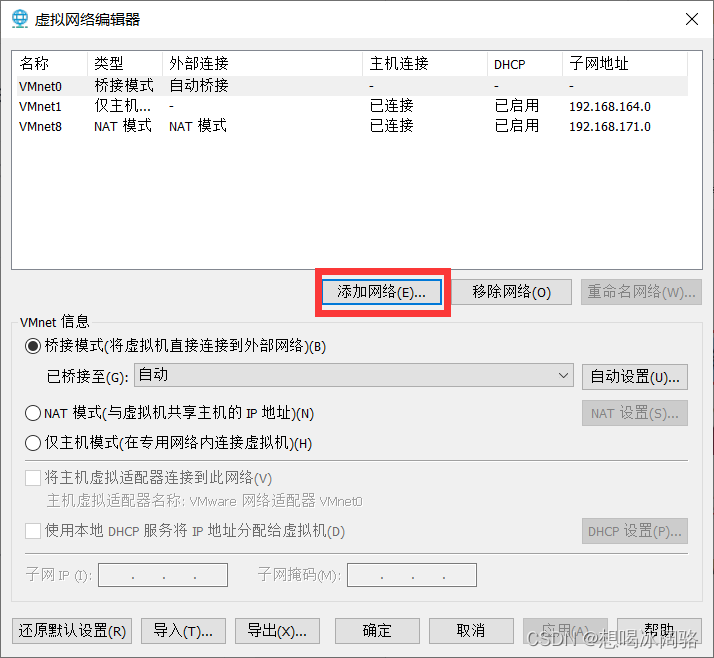This screenshot has width=714, height=658.
Task: Cancel with the 取消 button
Action: pos(471,631)
